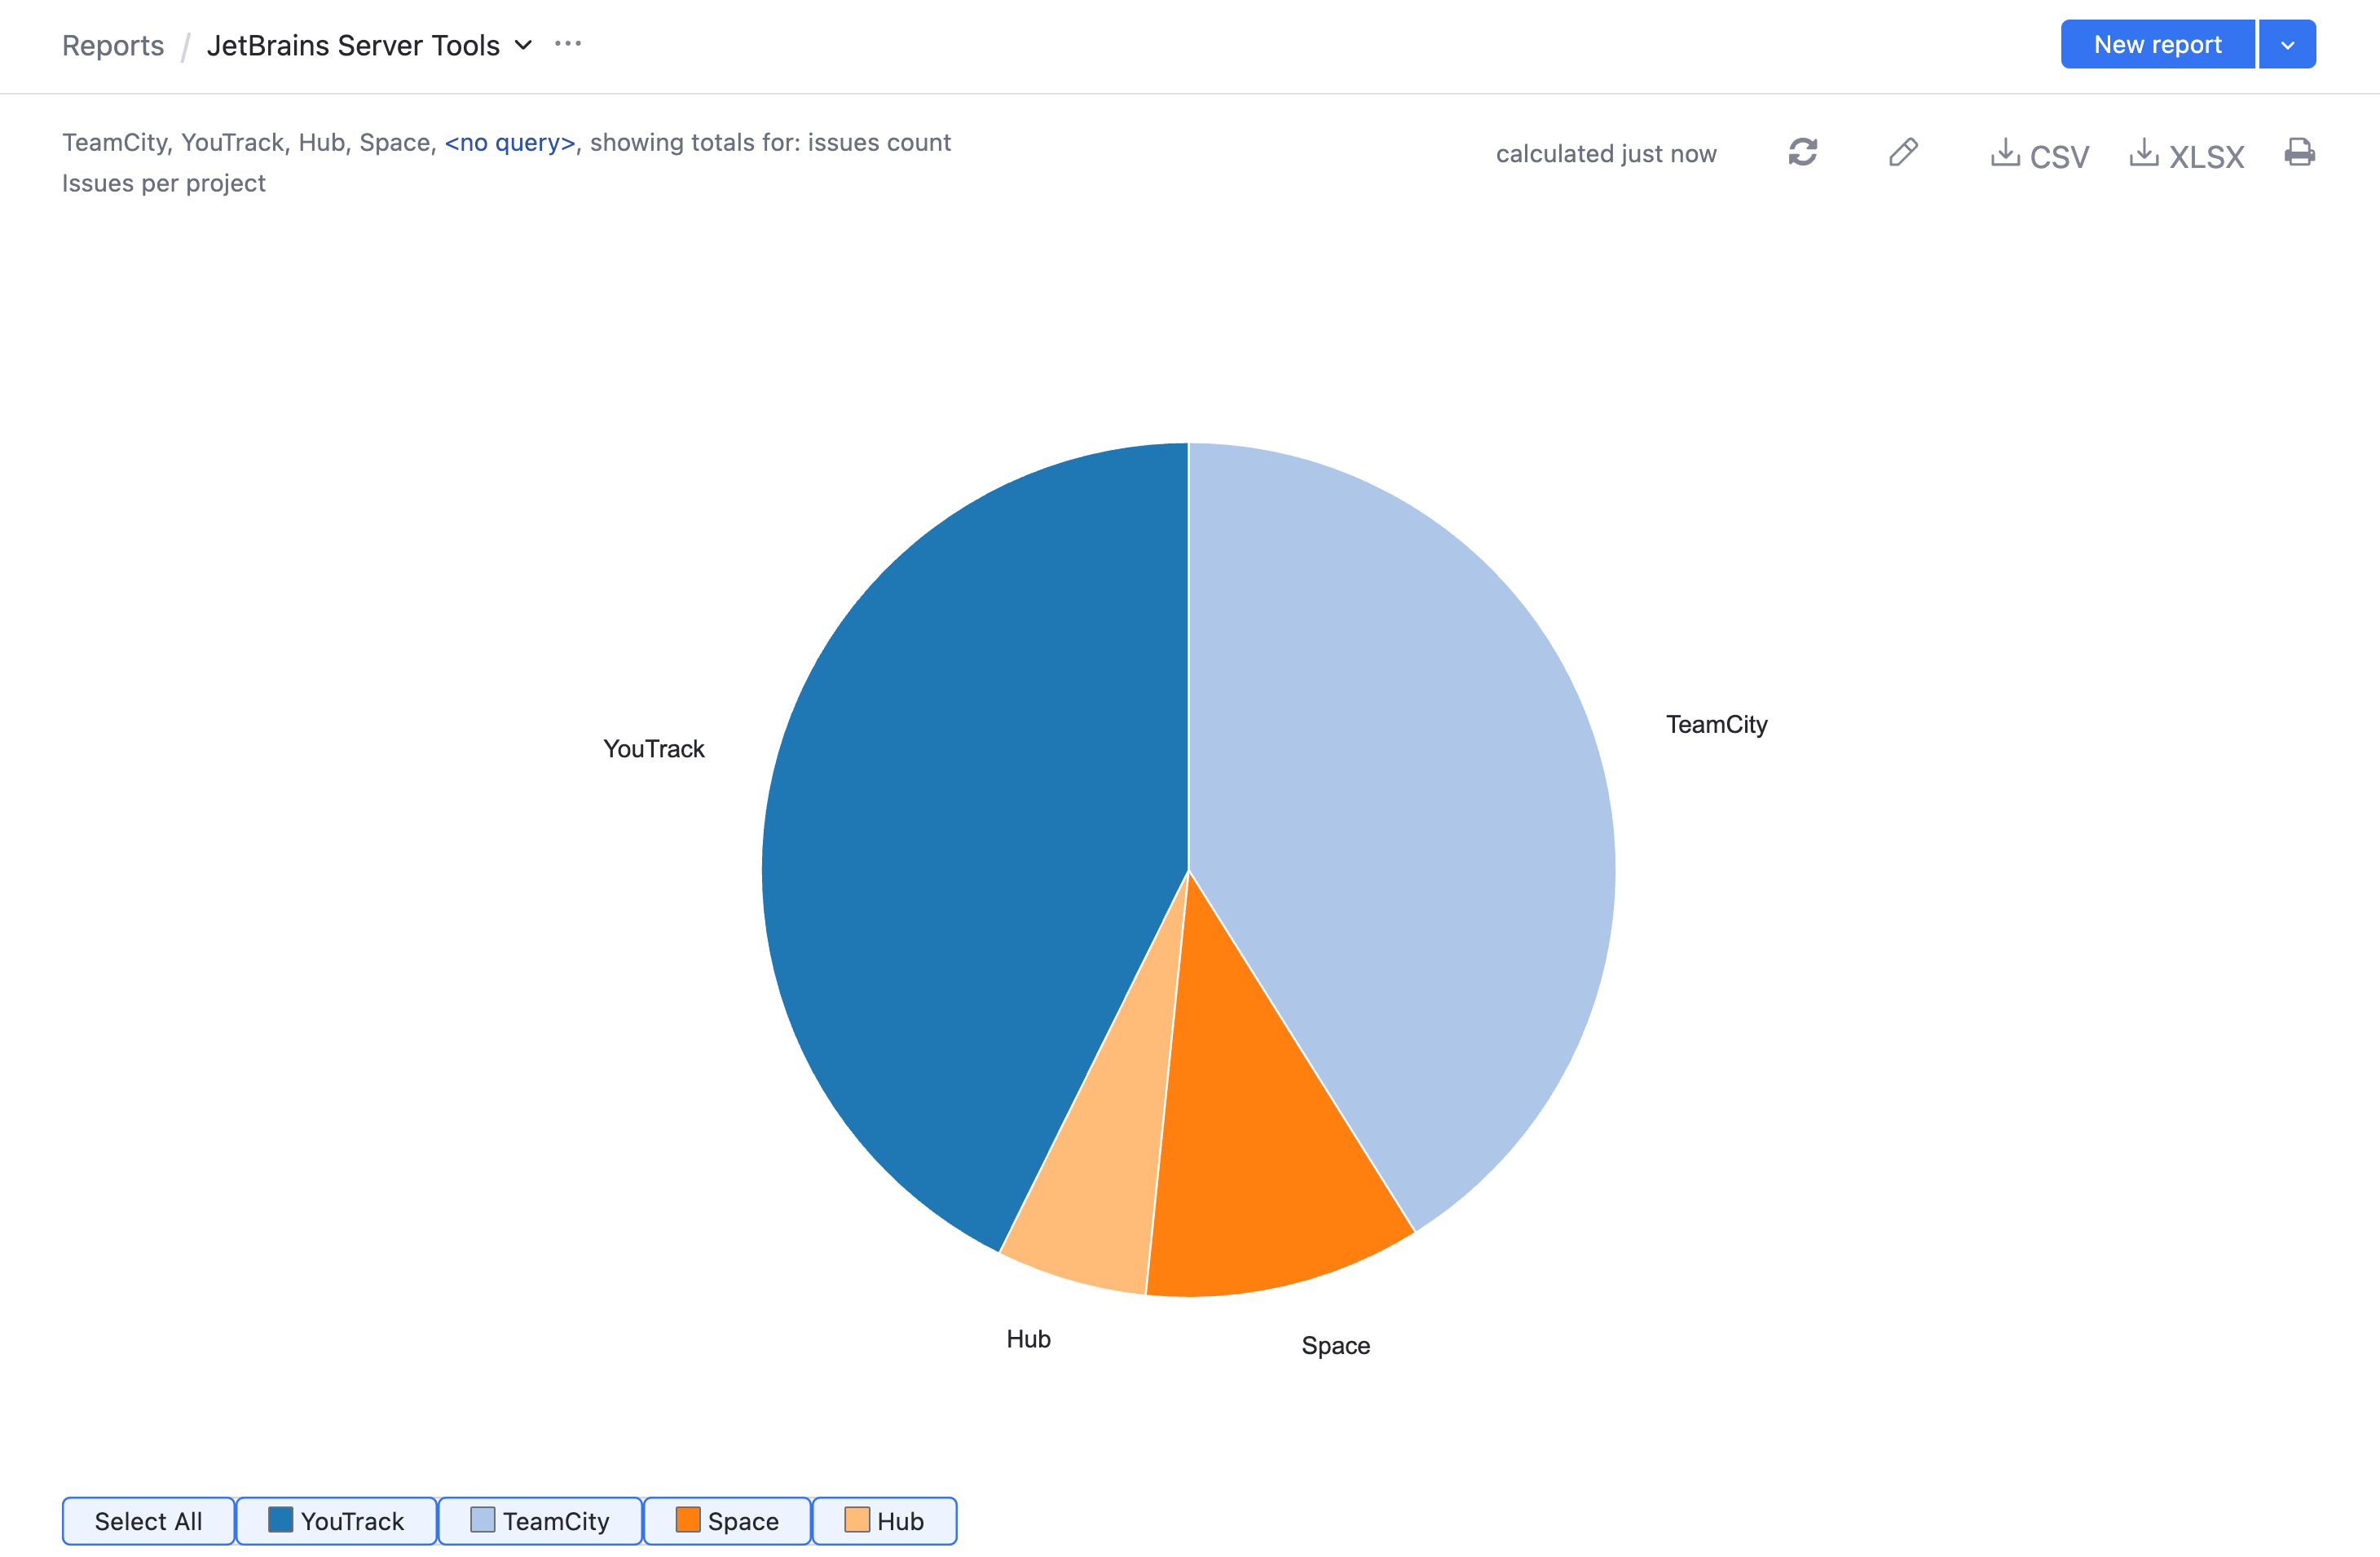
Task: Export the report to XLSX
Action: click(2186, 155)
